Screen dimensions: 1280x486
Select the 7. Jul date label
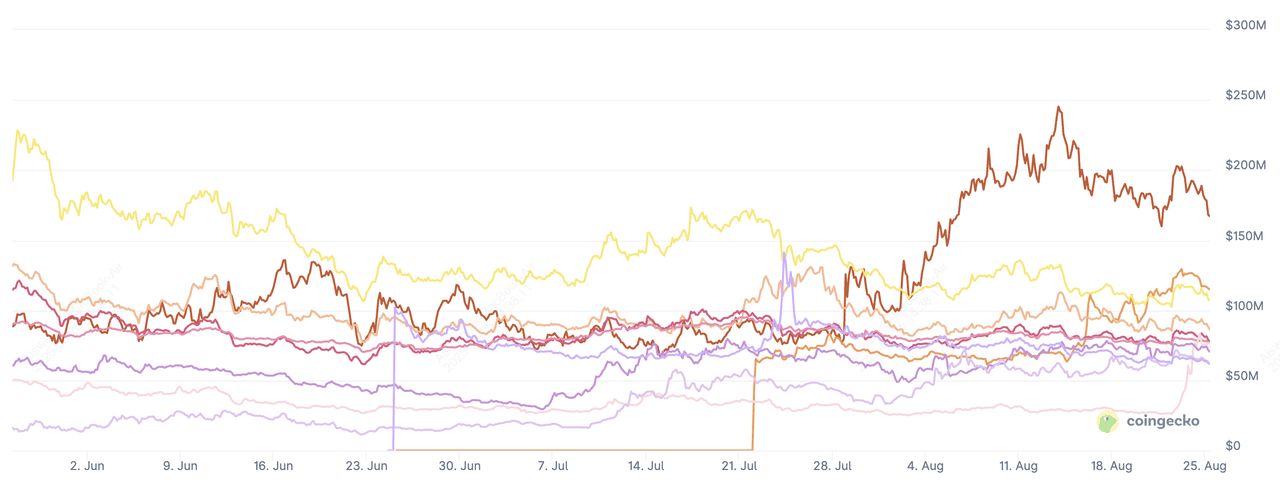point(553,466)
